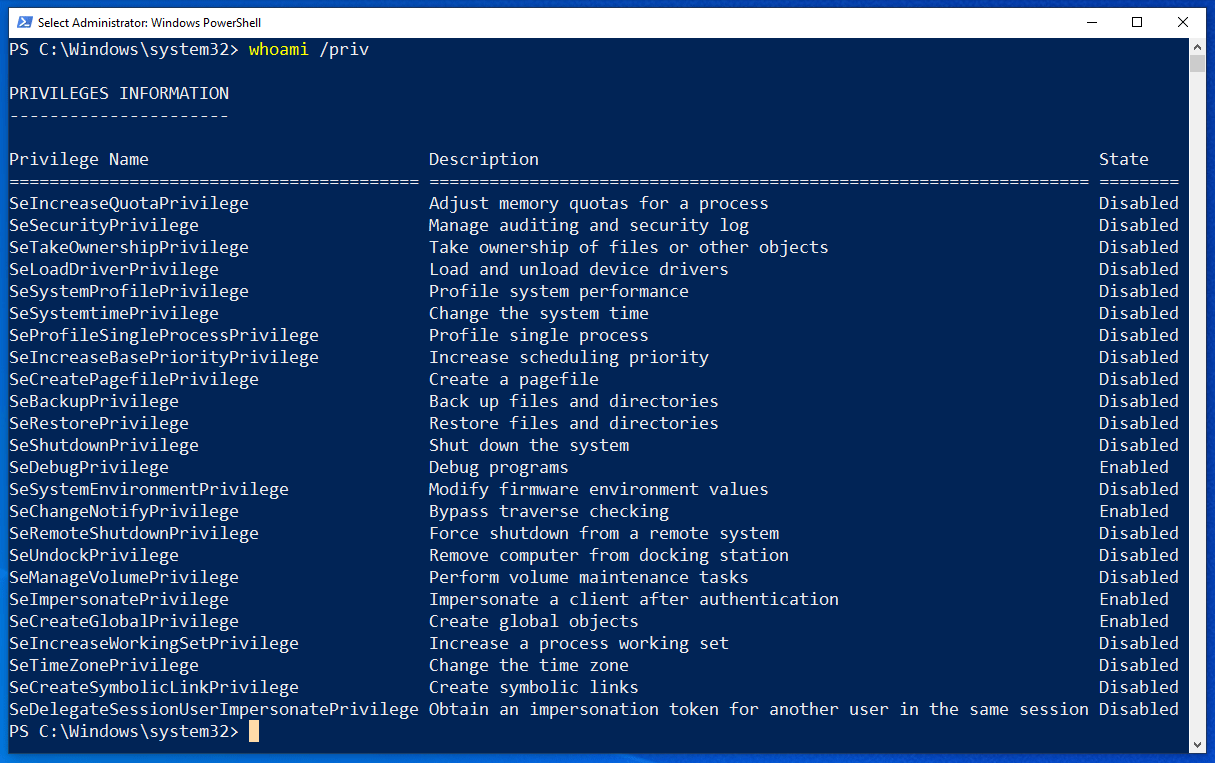The height and width of the screenshot is (763, 1215).
Task: Click the 'Privilege Name' column header
Action: (79, 159)
